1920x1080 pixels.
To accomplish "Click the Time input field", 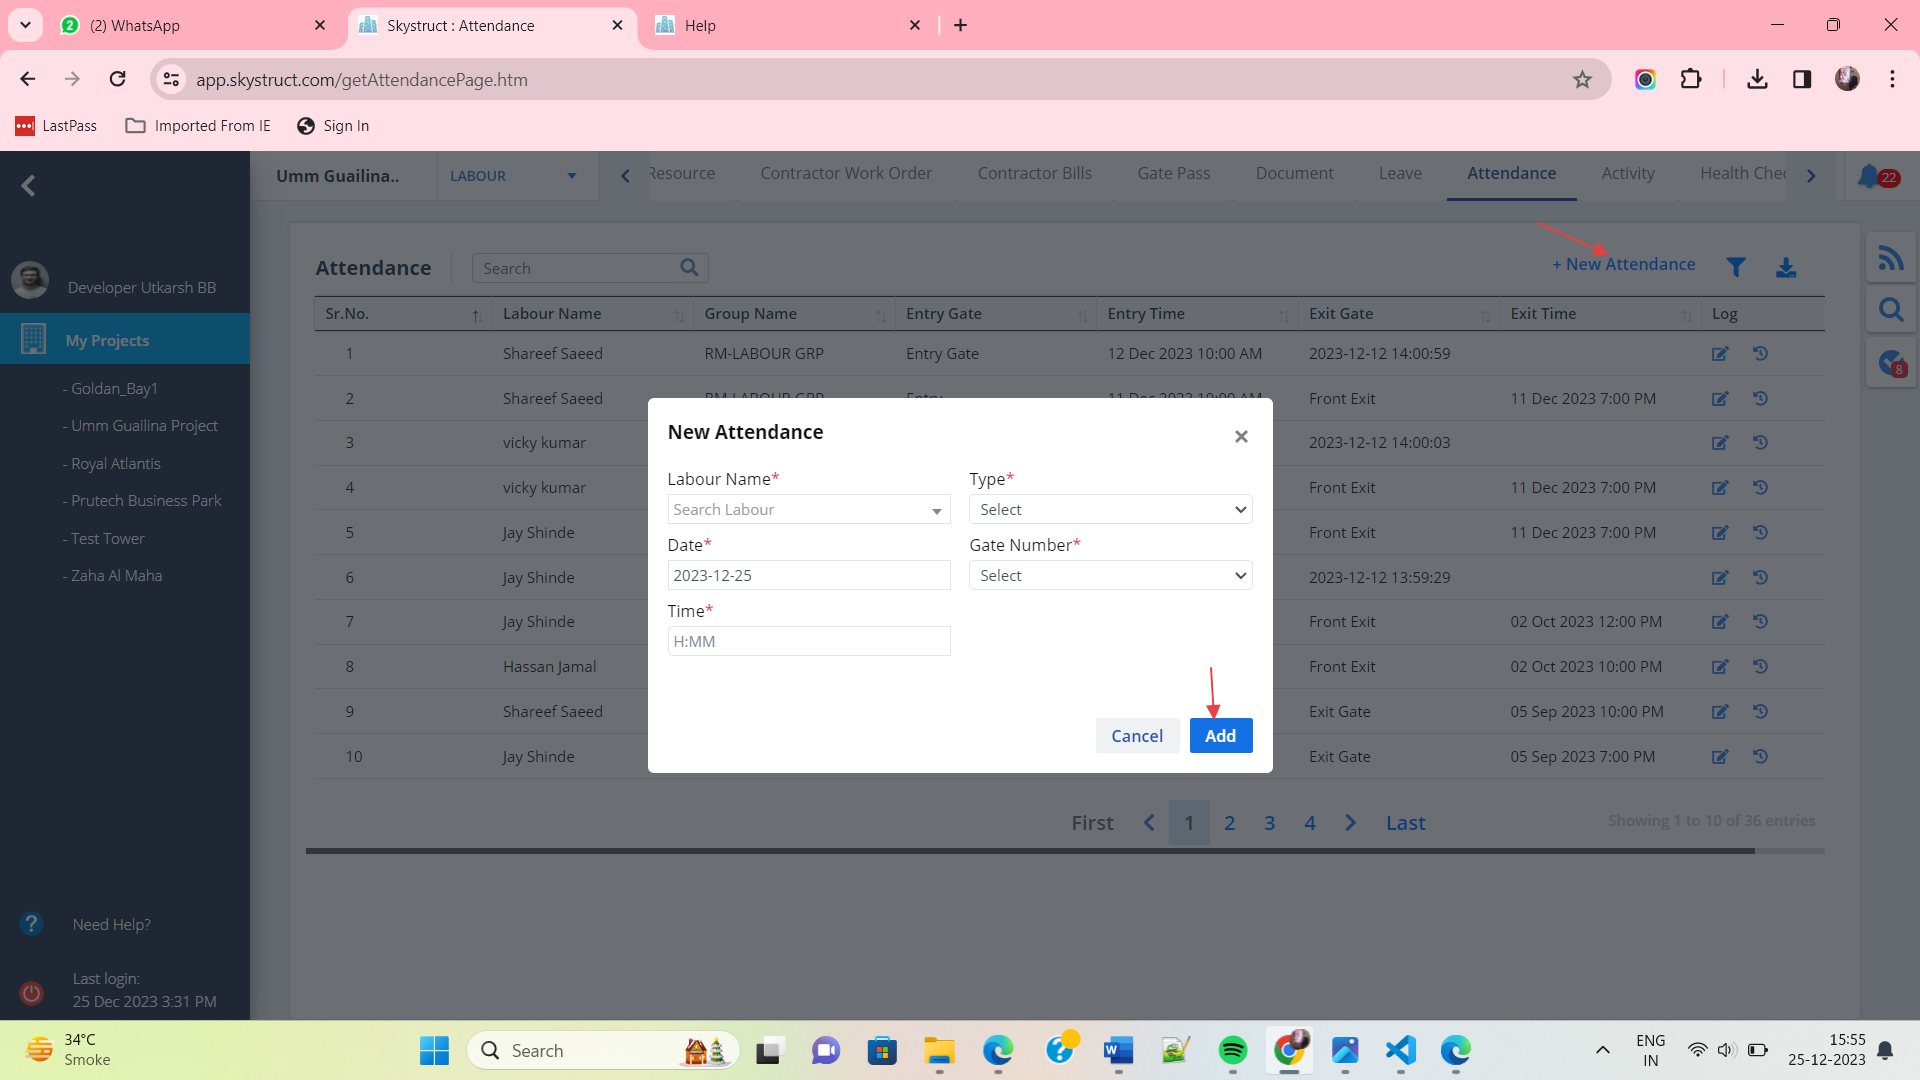I will click(808, 642).
